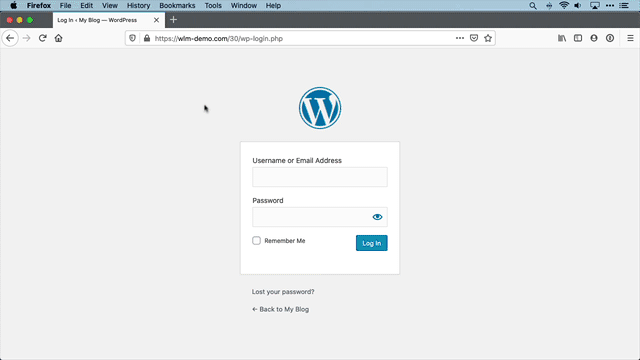
Task: Open tracking protection shield in address bar
Action: pyautogui.click(x=132, y=38)
